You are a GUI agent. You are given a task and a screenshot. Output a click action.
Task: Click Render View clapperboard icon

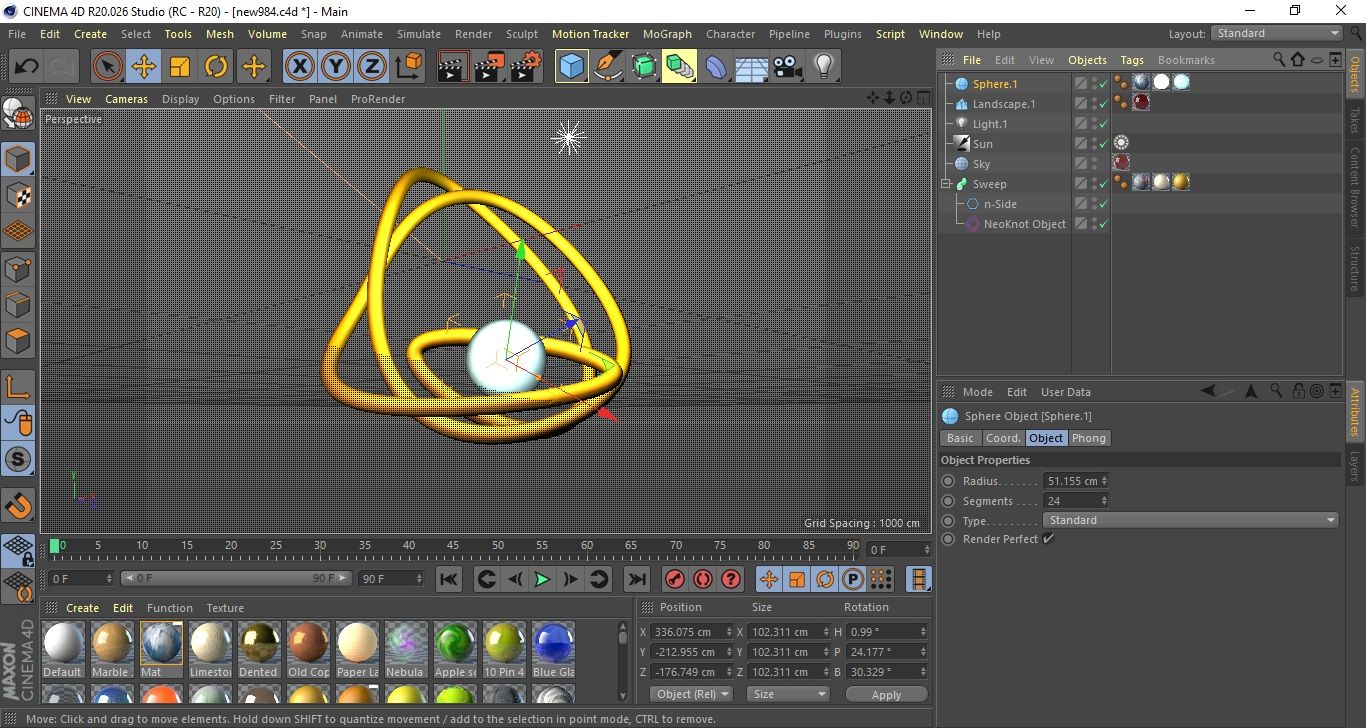point(453,67)
